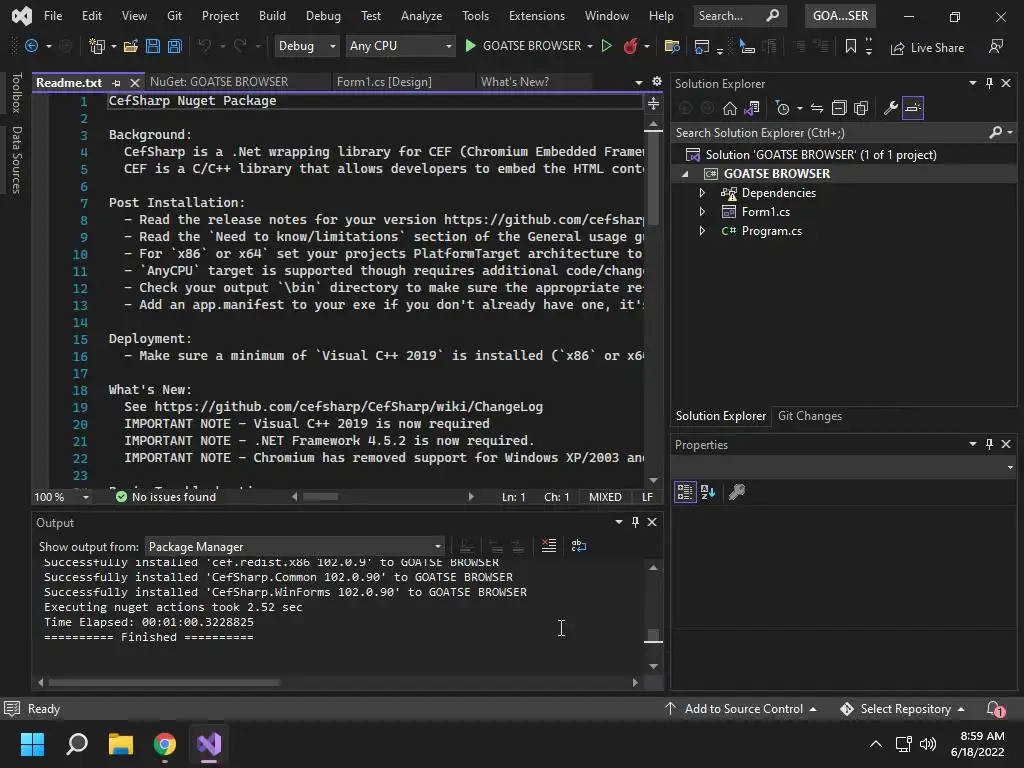Open the Toolbox side tab
Viewport: 1024px width, 768px height.
[x=16, y=93]
